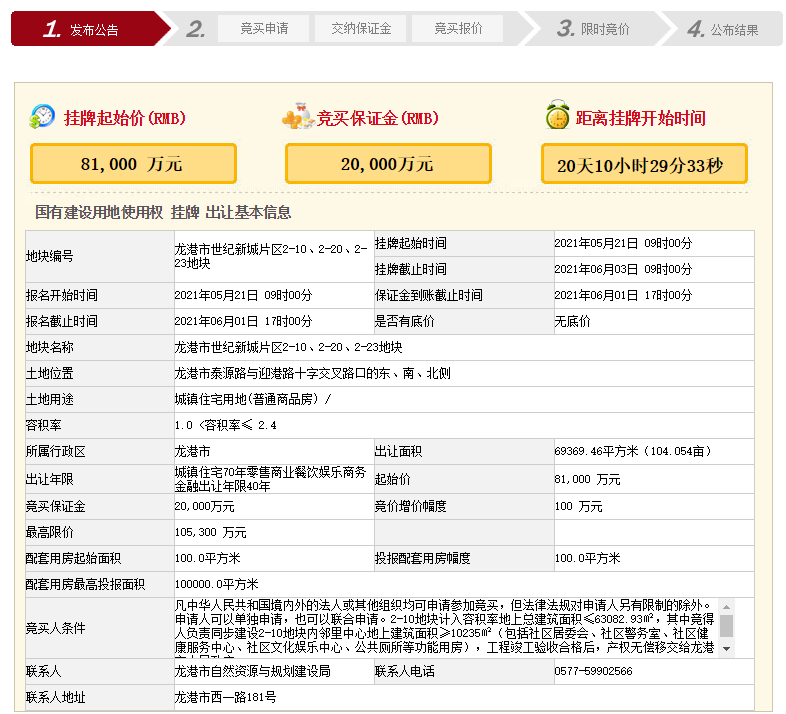The height and width of the screenshot is (714, 786).
Task: Click the 所属行政区 value 龙港市
Action: pyautogui.click(x=192, y=451)
